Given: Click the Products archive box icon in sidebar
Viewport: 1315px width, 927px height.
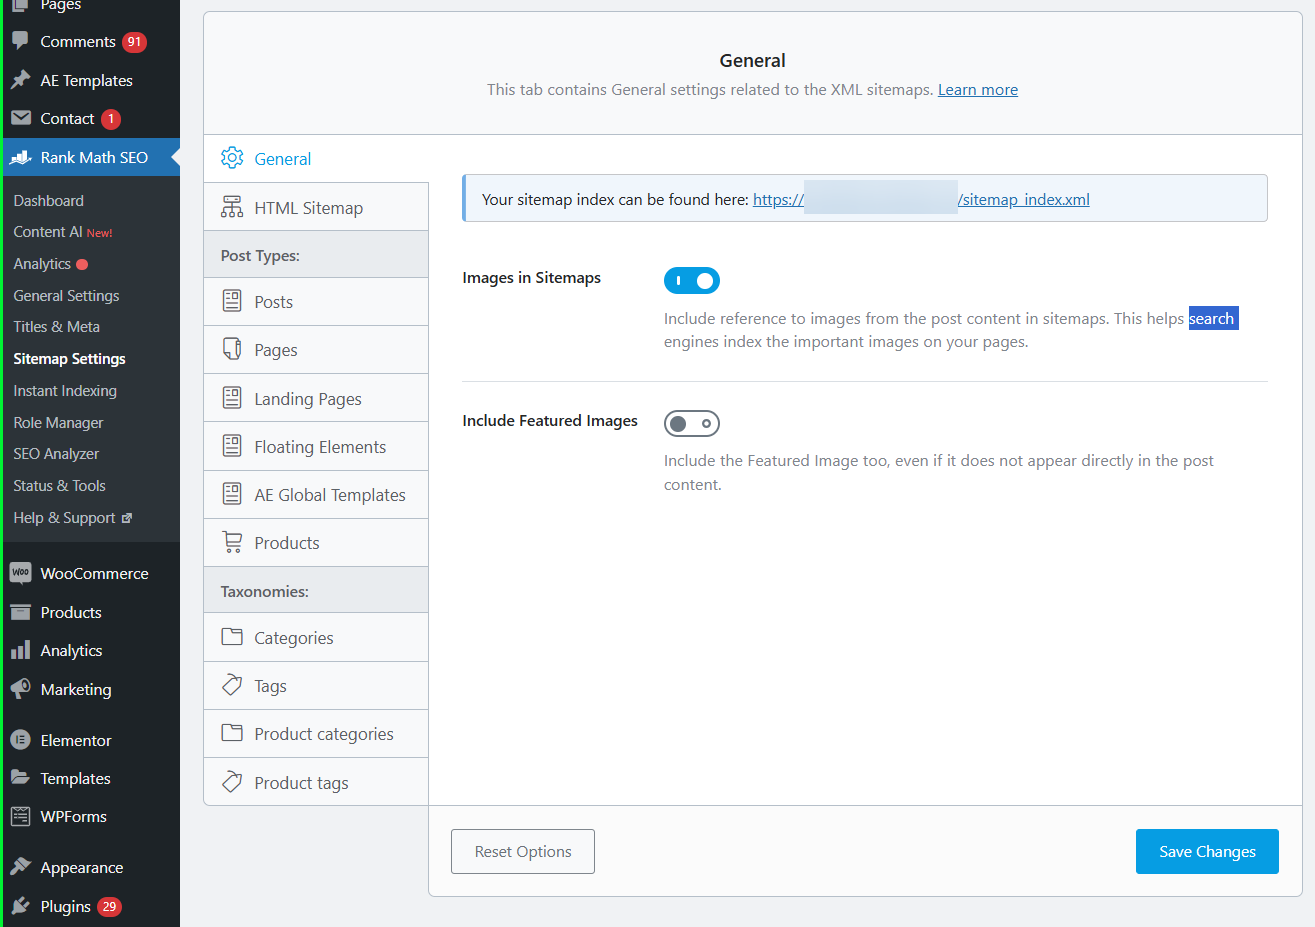Looking at the screenshot, I should 20,612.
